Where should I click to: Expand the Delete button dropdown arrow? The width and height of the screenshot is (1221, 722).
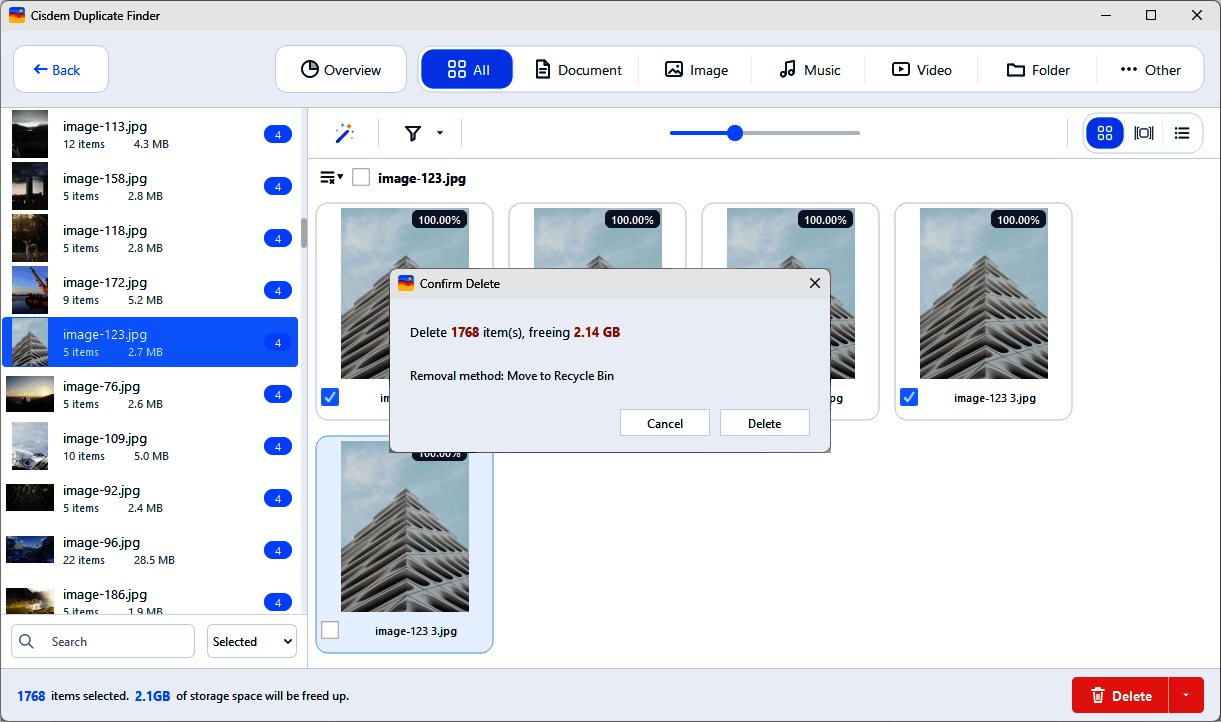click(1186, 696)
